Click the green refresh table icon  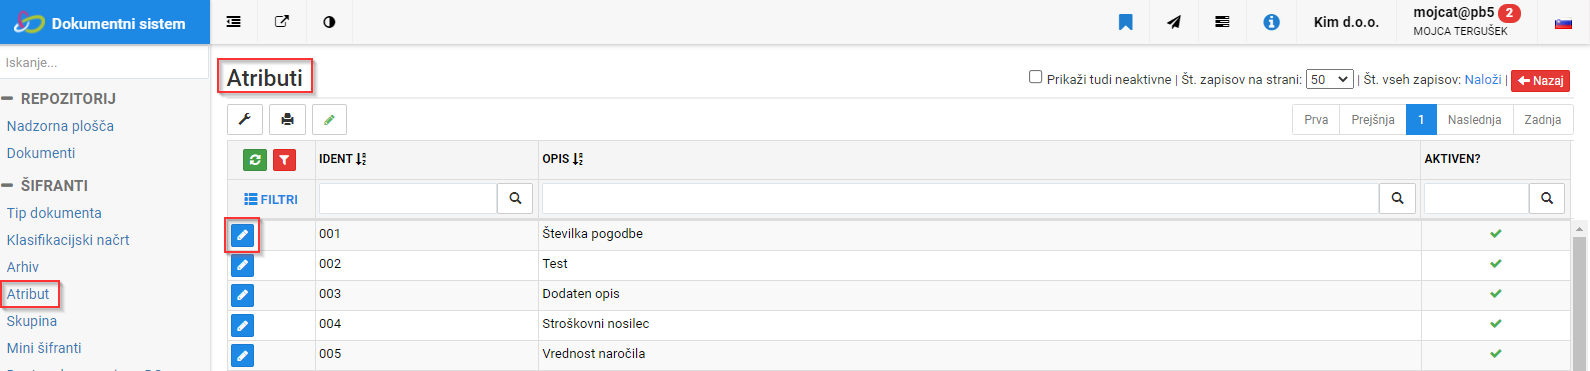(x=255, y=160)
